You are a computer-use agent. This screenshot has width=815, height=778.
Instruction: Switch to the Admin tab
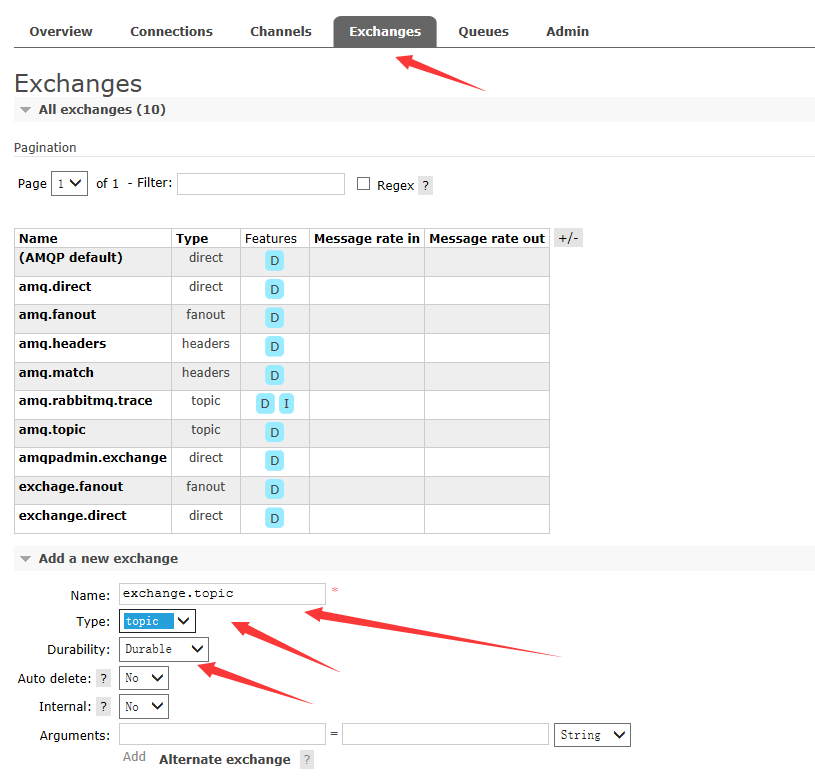click(x=568, y=32)
